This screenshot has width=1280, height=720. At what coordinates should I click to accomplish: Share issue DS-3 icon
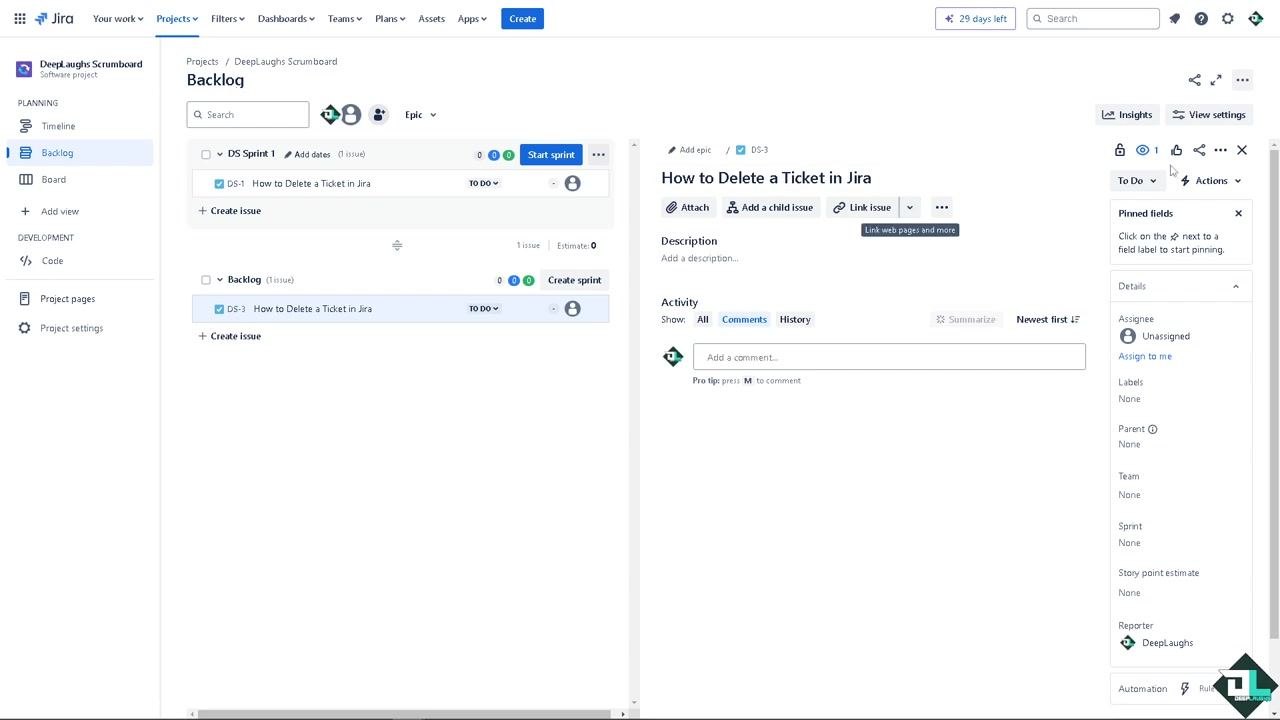click(x=1199, y=150)
